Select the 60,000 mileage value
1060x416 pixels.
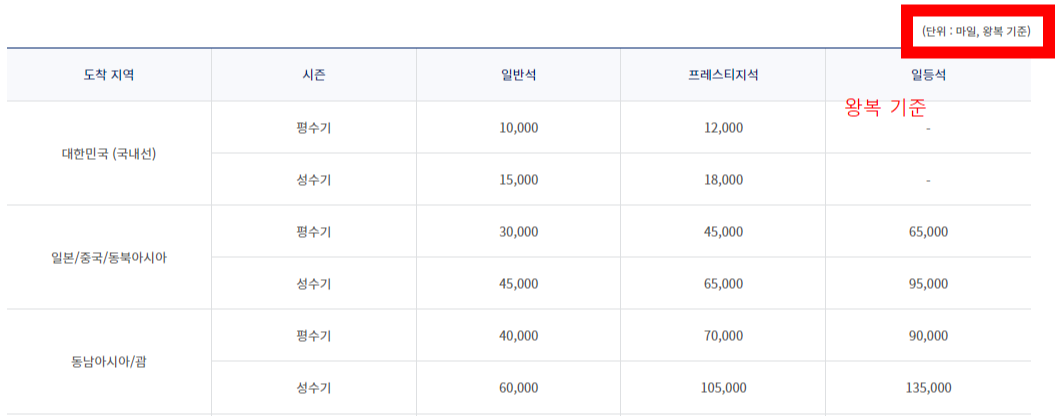519,388
